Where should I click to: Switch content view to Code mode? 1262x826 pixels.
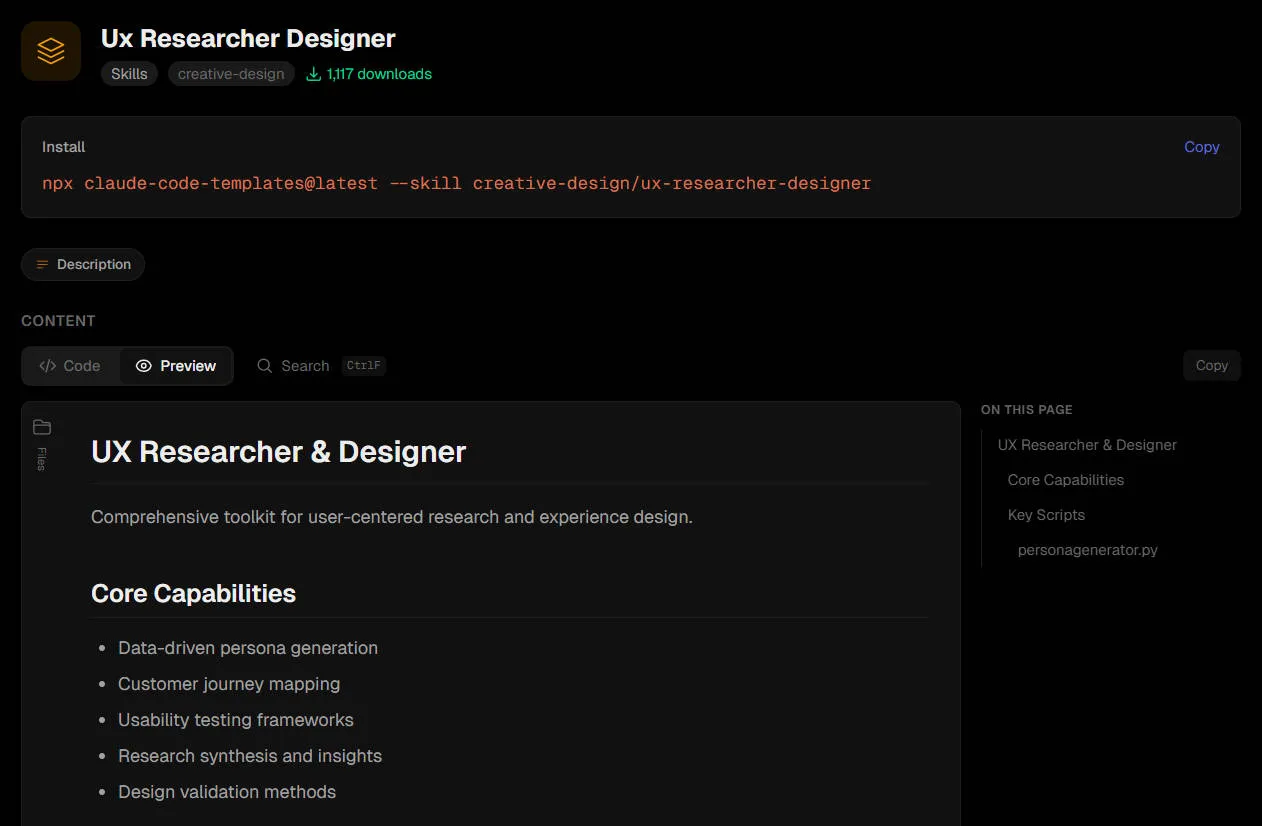71,366
